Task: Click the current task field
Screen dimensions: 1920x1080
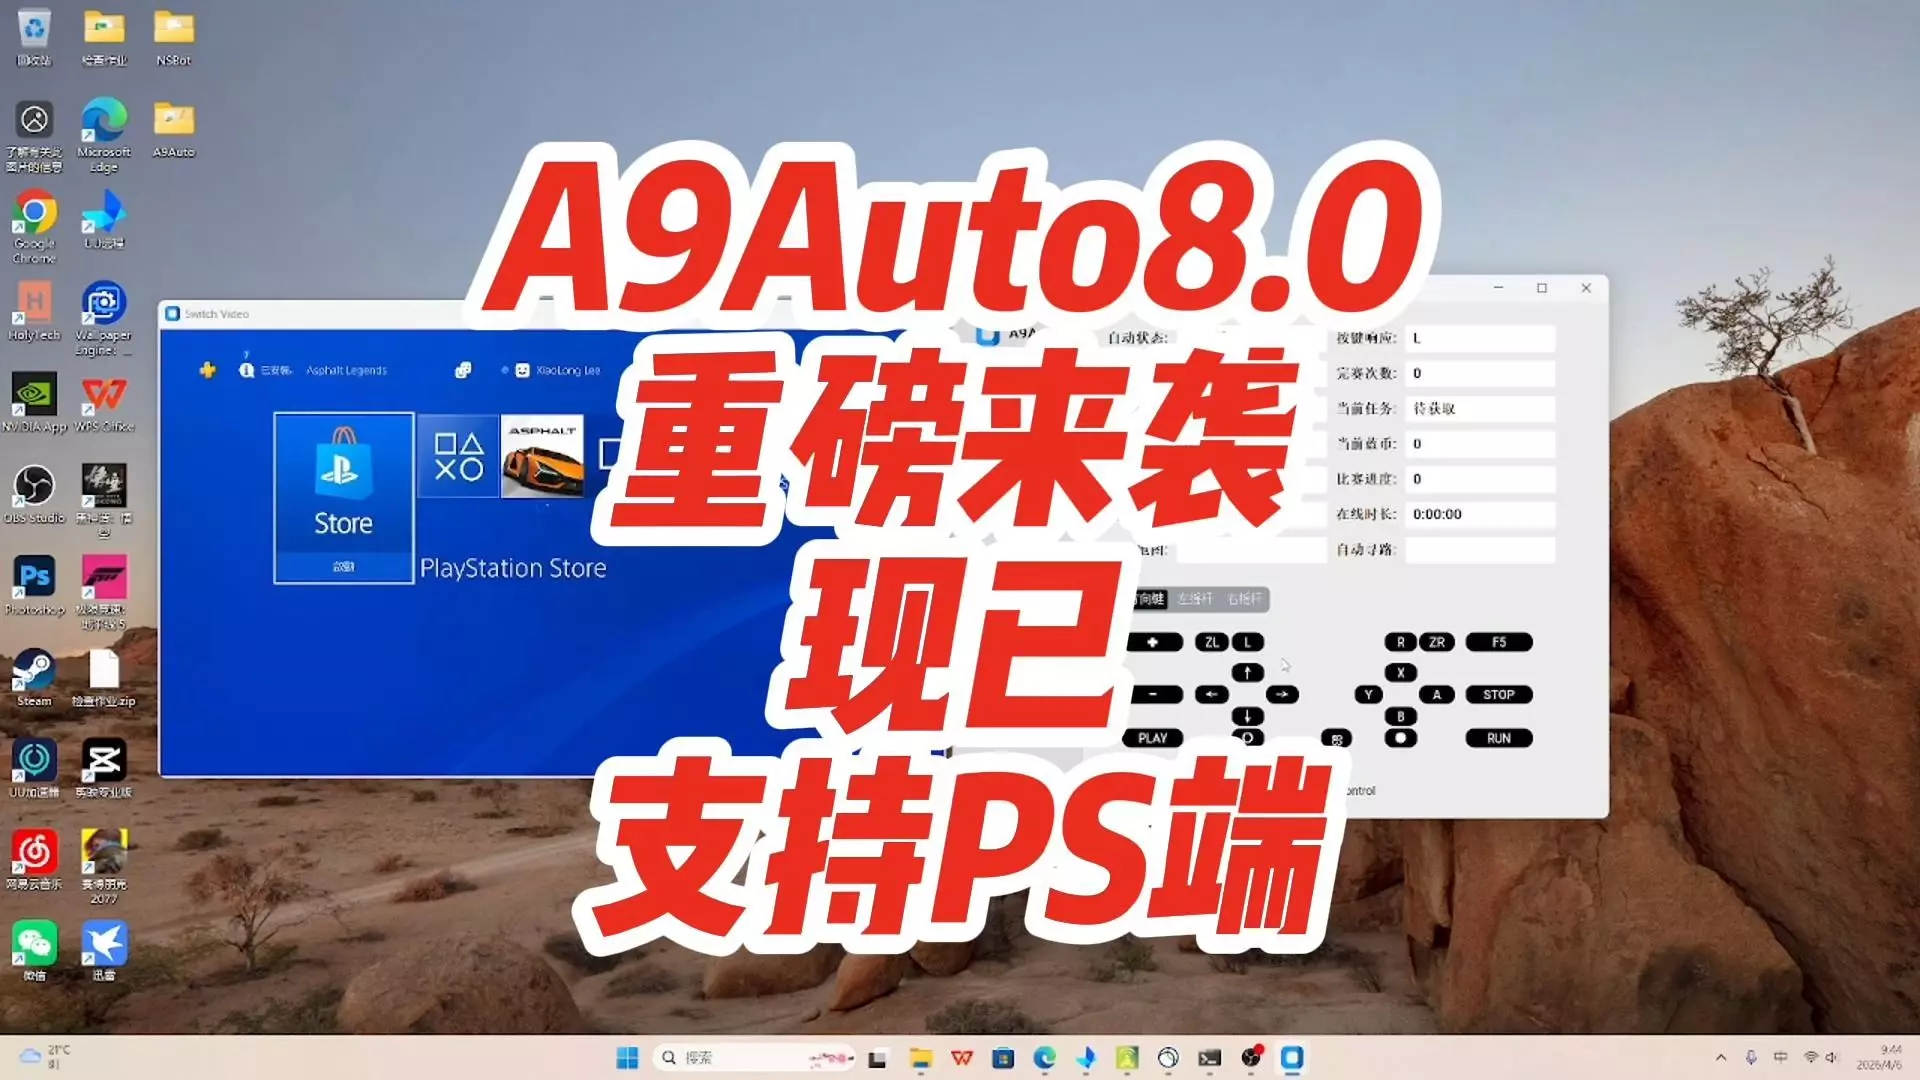Action: tap(1480, 408)
